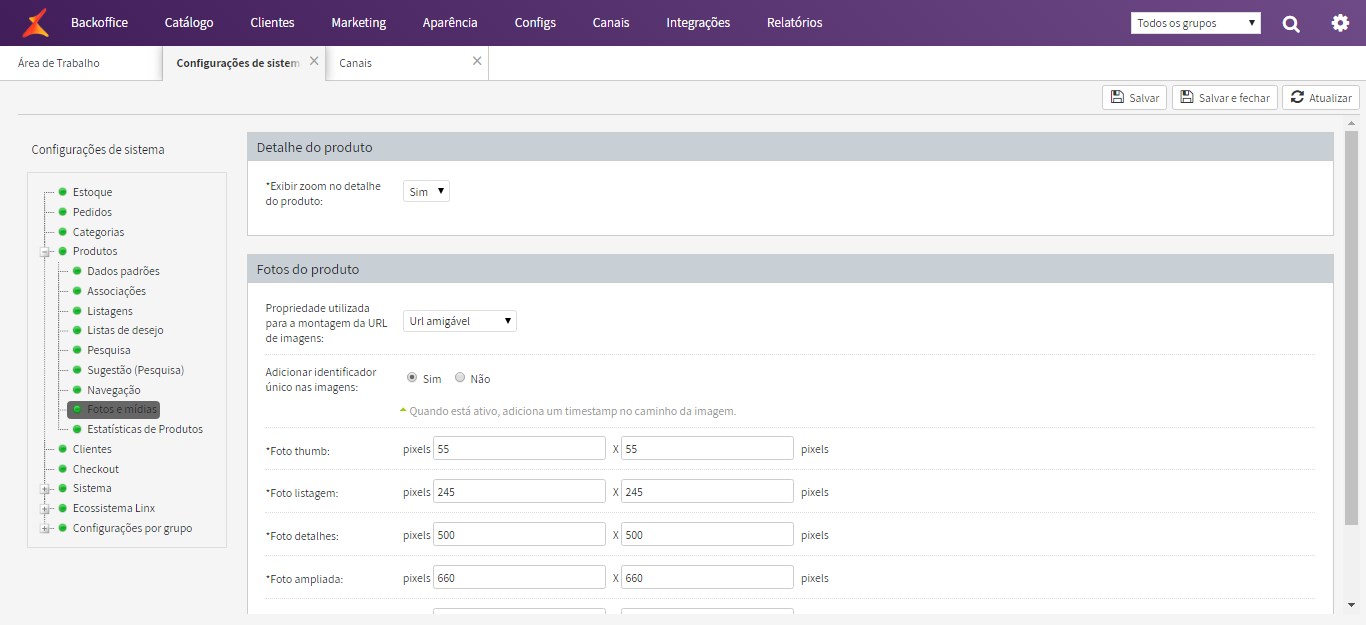Click the Atualizar button
Screen dimensions: 1366x625
(x=1321, y=98)
